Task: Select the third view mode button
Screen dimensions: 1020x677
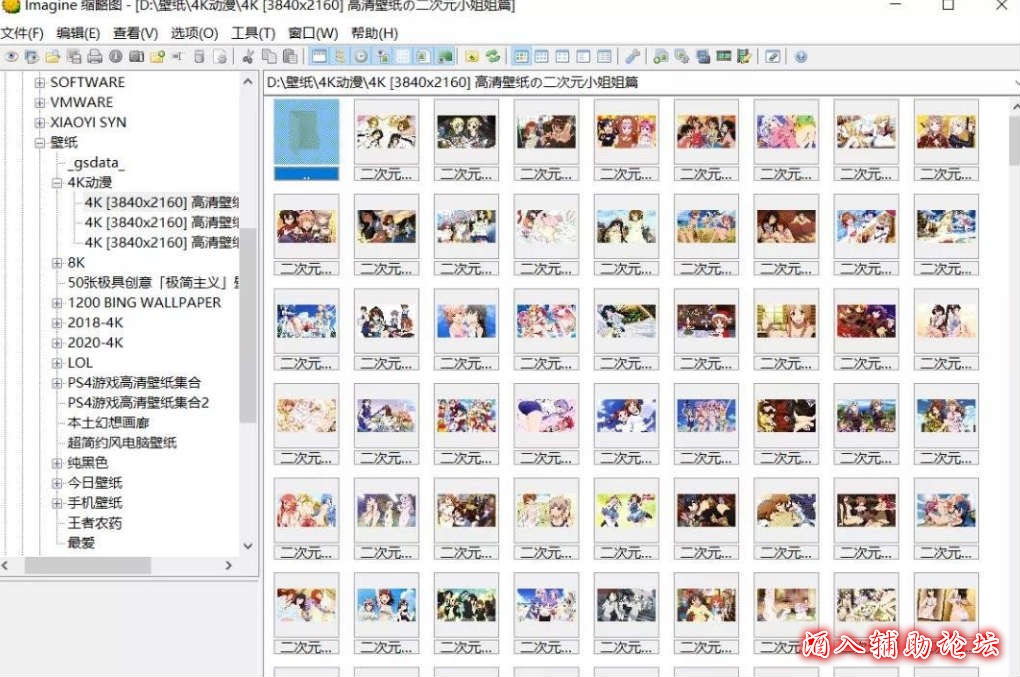Action: tap(563, 57)
